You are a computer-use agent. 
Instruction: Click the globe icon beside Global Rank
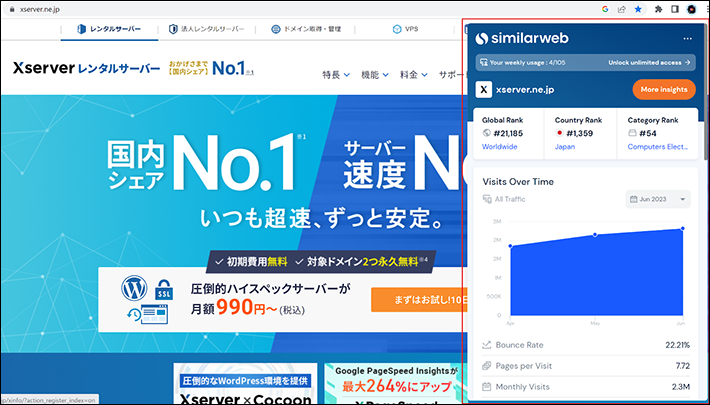[487, 133]
